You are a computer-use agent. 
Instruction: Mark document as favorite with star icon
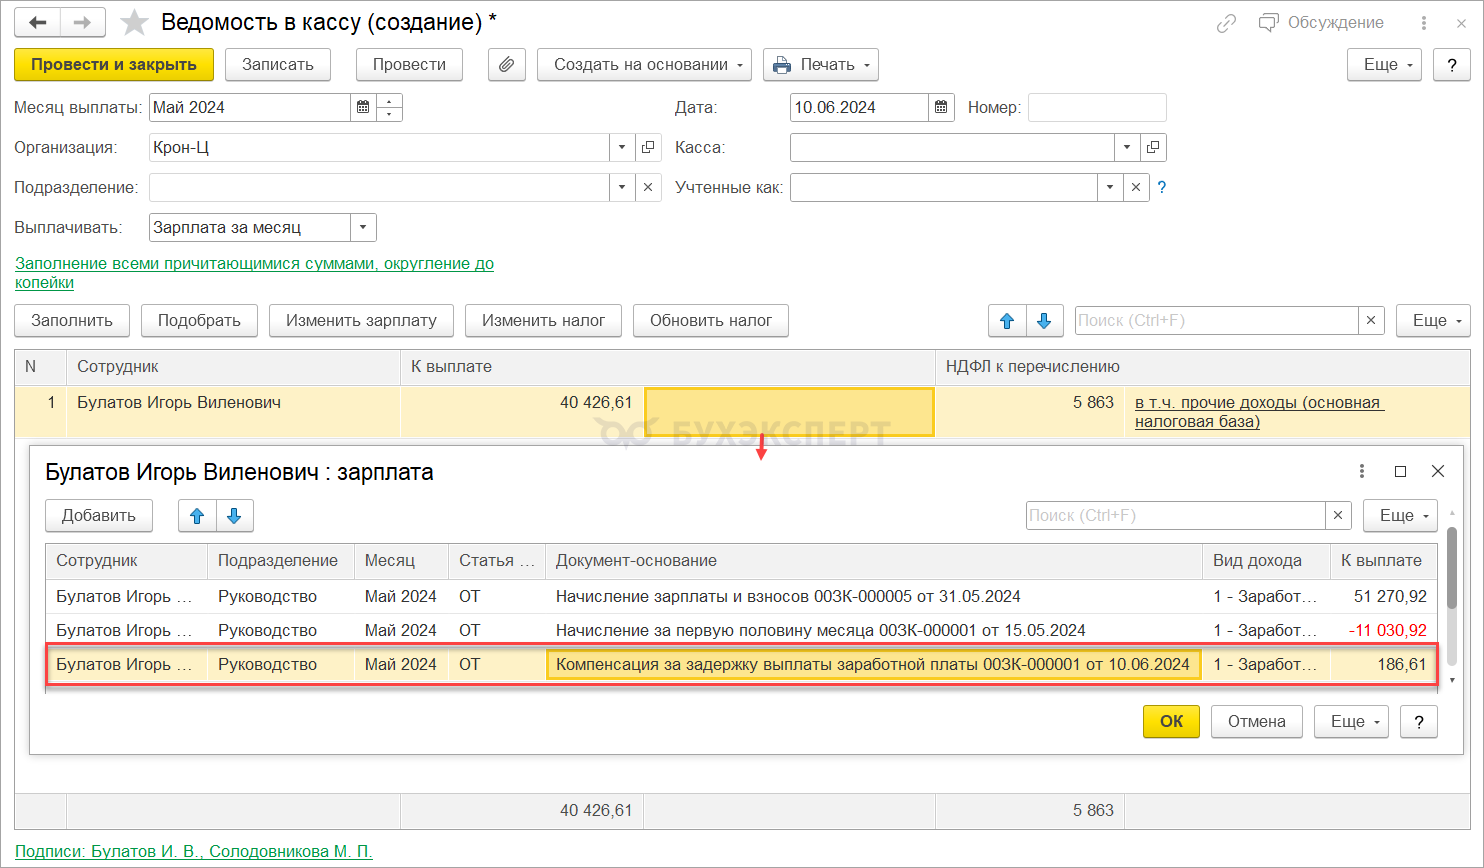134,22
